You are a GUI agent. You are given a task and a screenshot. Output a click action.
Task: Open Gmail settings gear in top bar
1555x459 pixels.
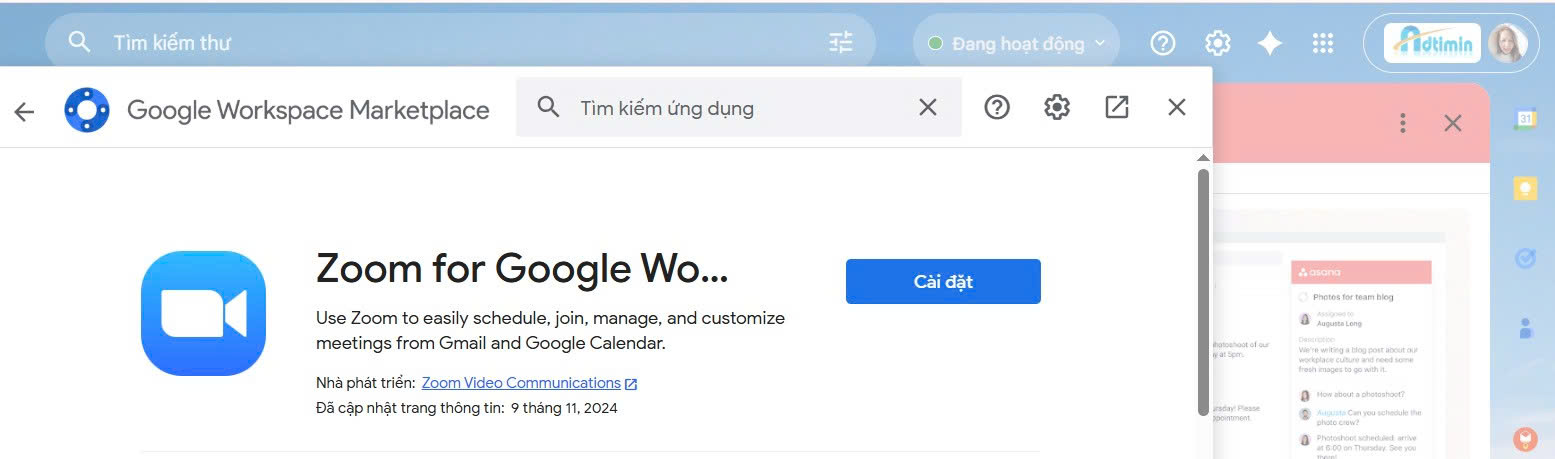tap(1217, 44)
